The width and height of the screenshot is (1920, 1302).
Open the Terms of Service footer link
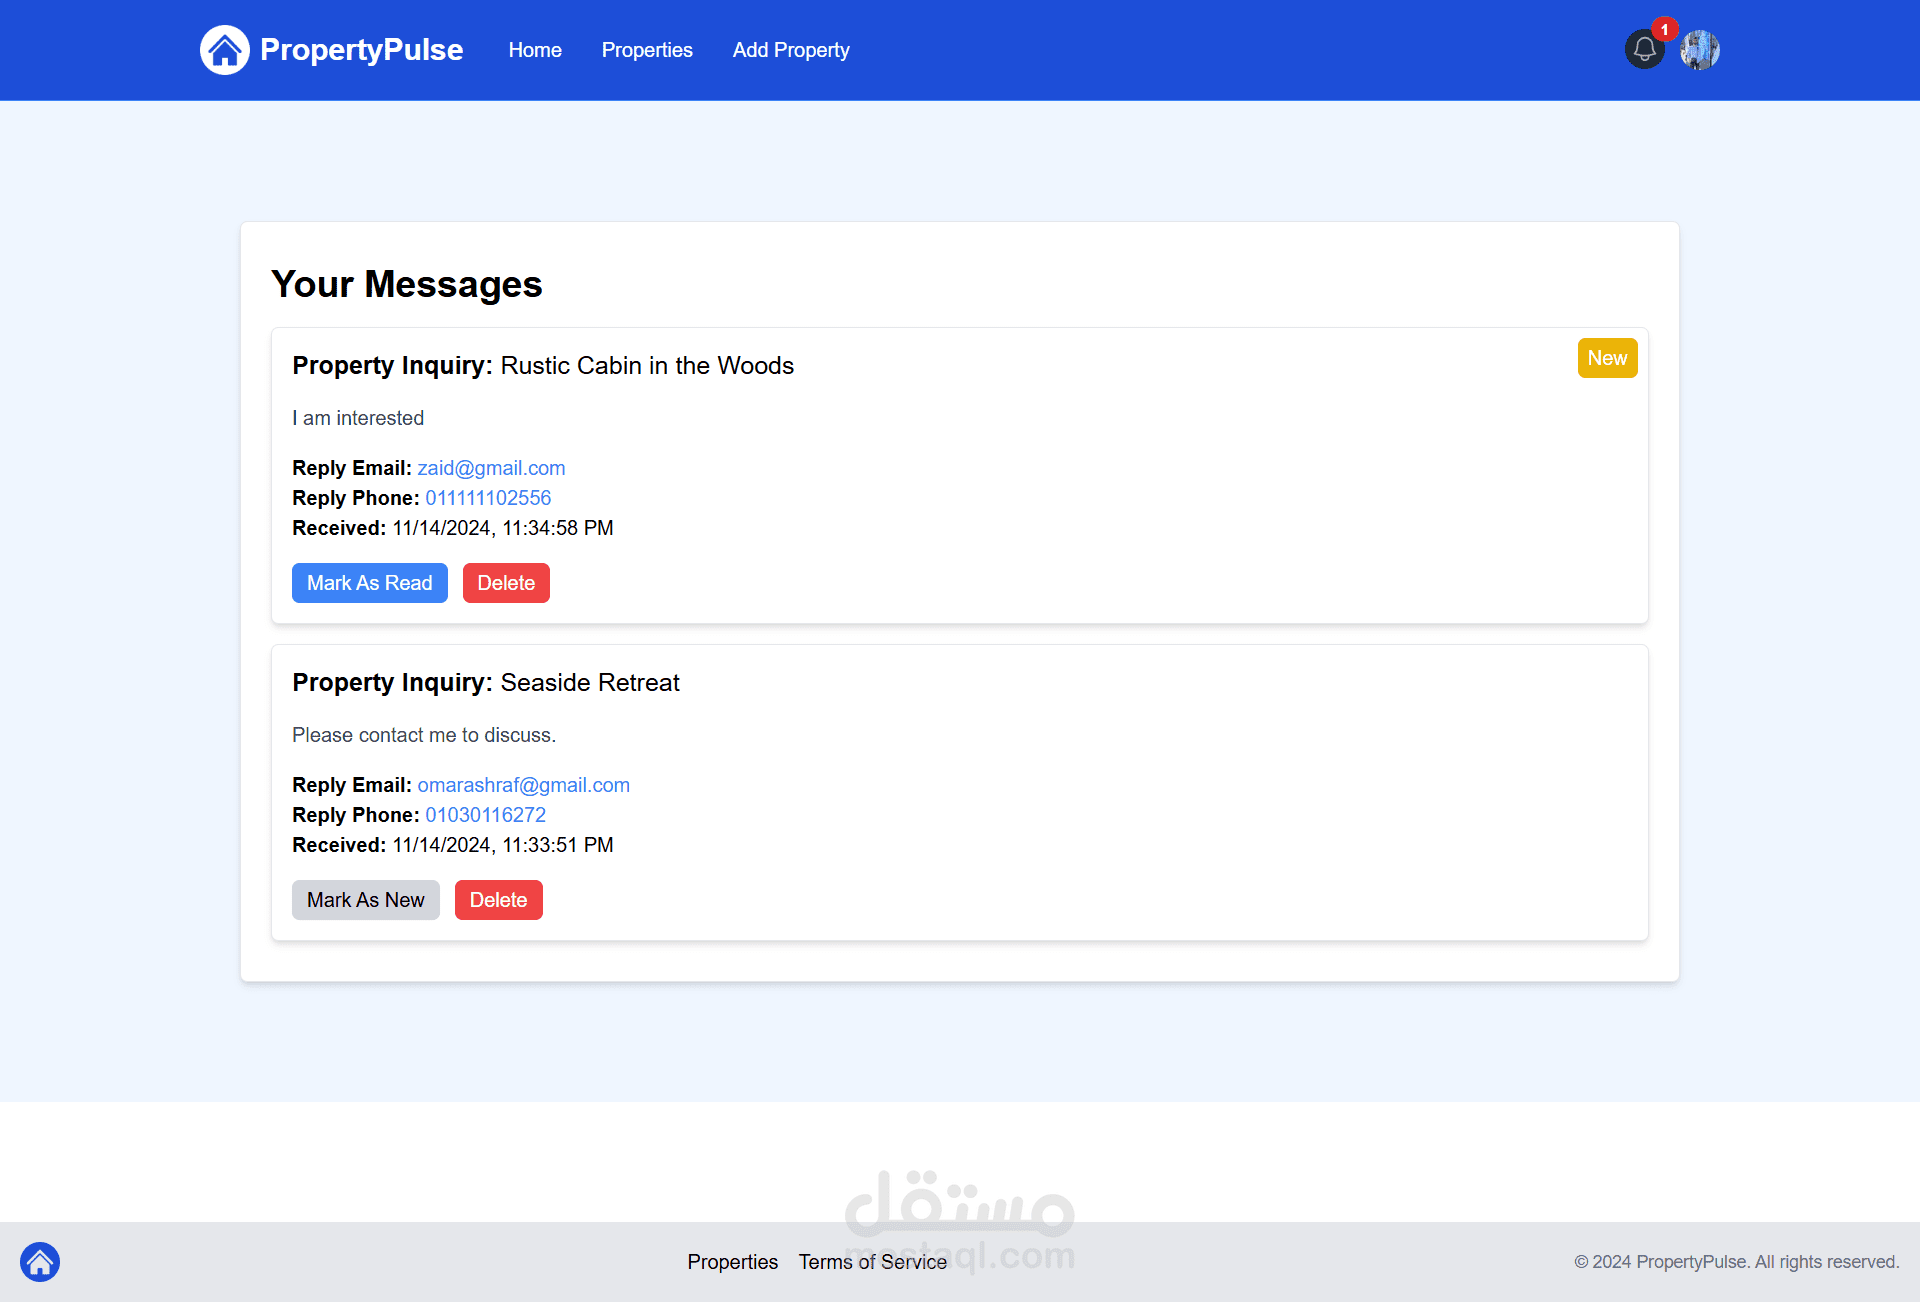pos(872,1262)
